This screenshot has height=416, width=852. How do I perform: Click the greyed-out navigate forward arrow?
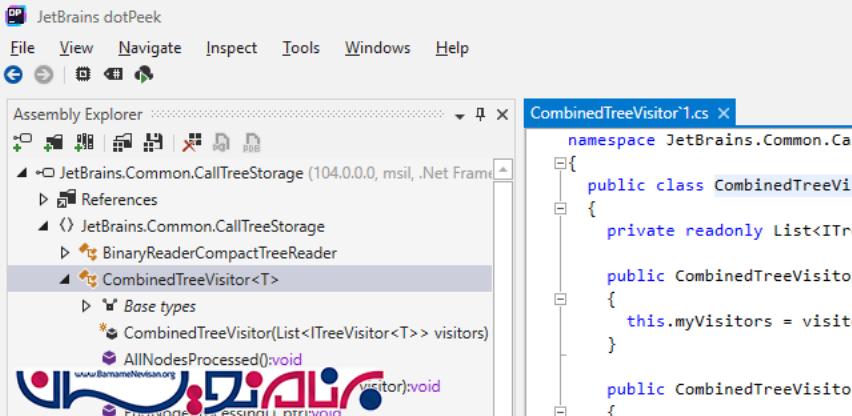(44, 74)
